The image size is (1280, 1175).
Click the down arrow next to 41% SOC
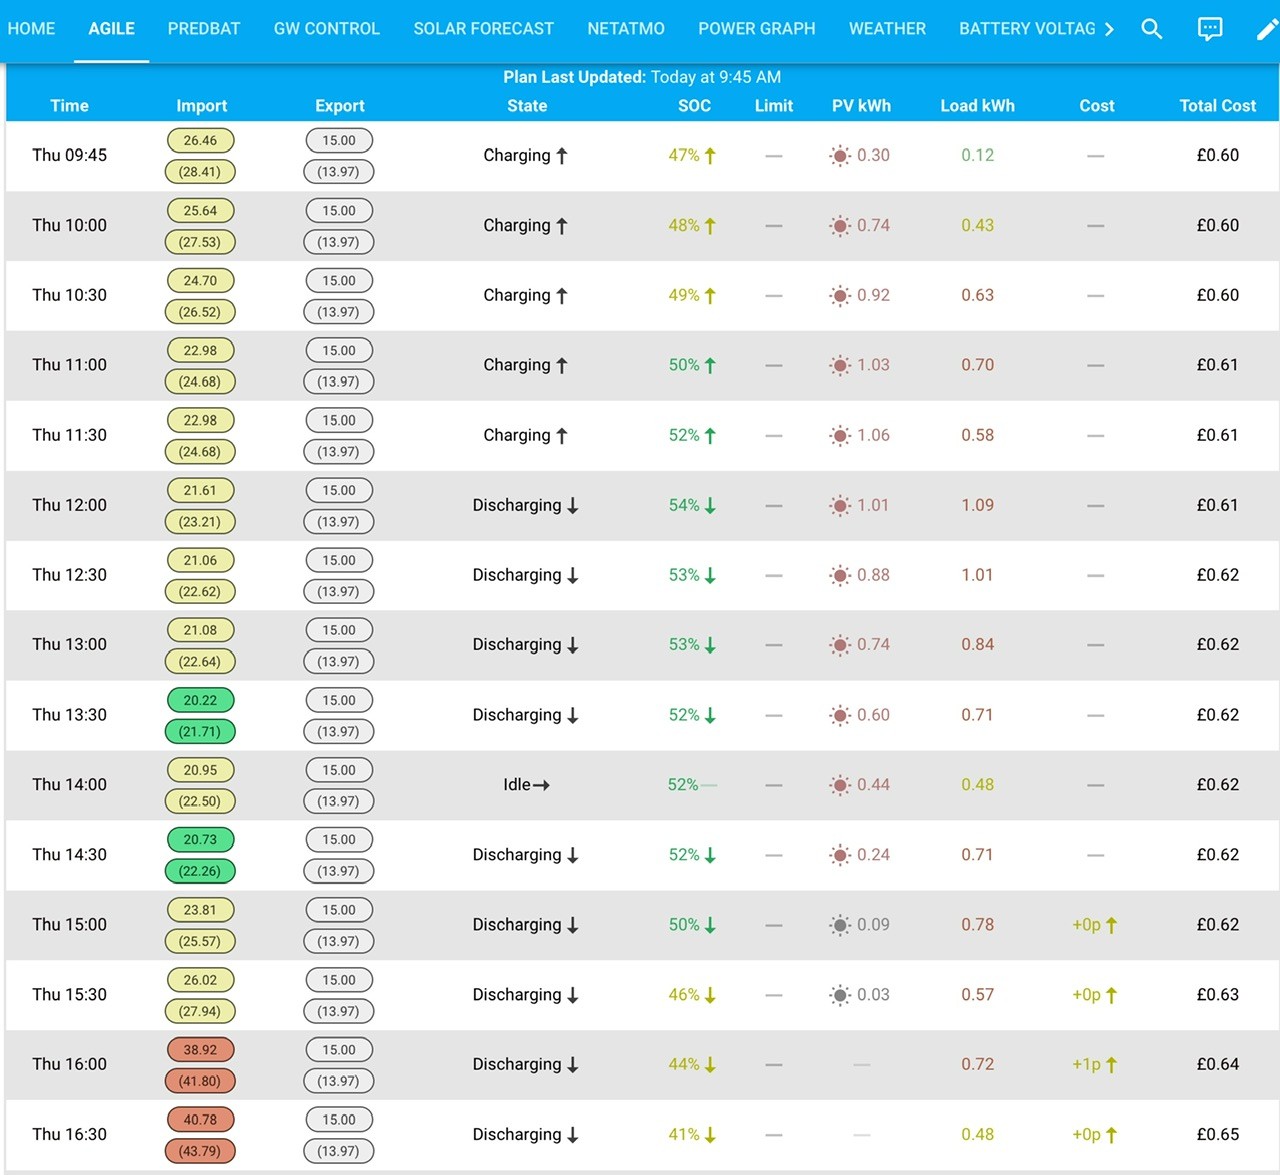point(710,1135)
